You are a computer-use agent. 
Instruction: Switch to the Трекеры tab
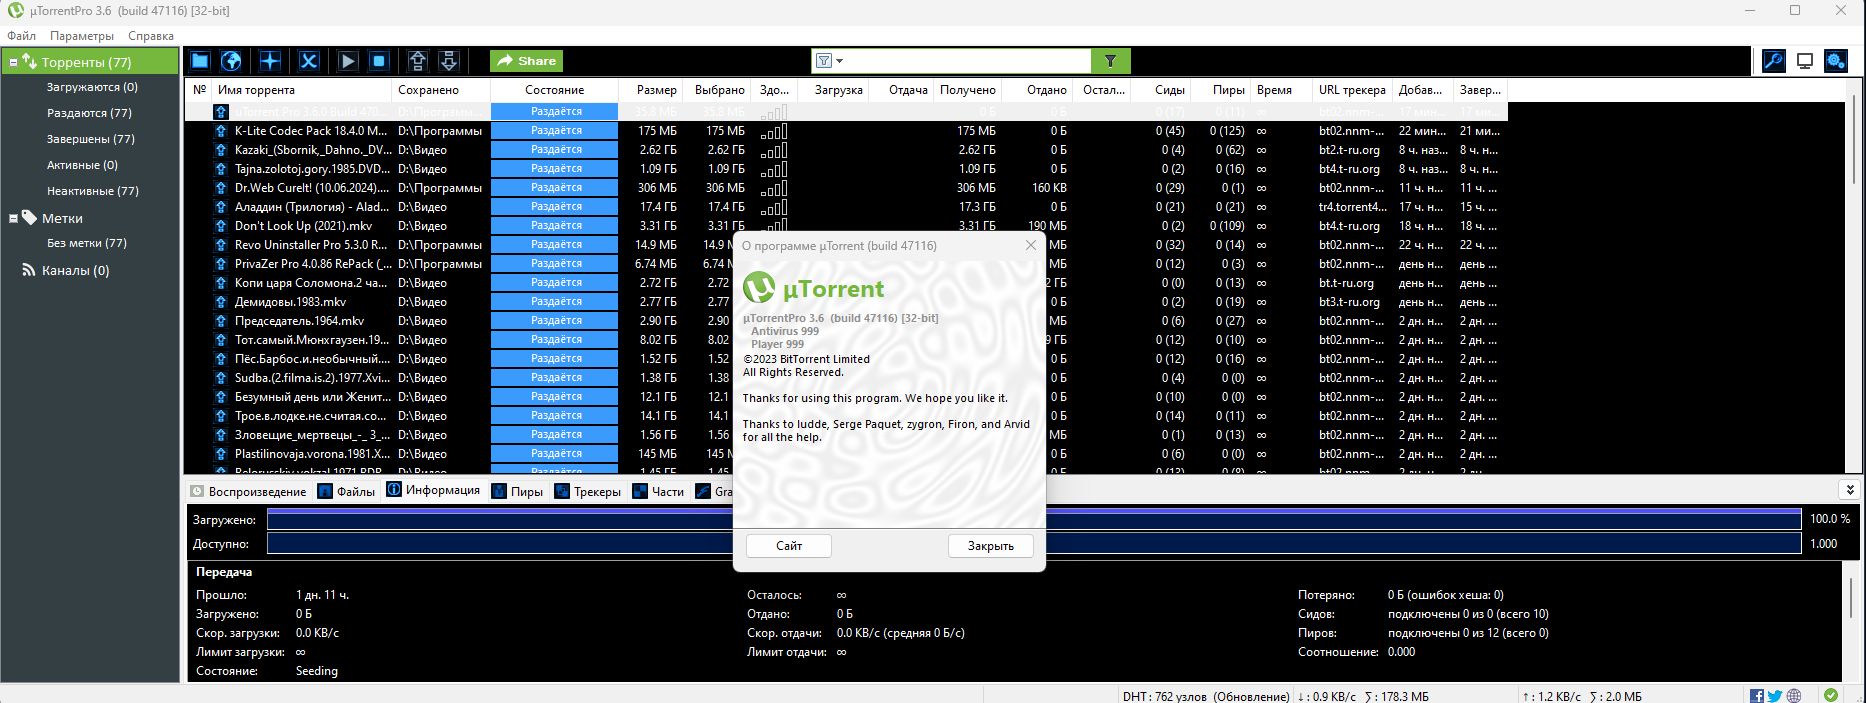point(589,491)
